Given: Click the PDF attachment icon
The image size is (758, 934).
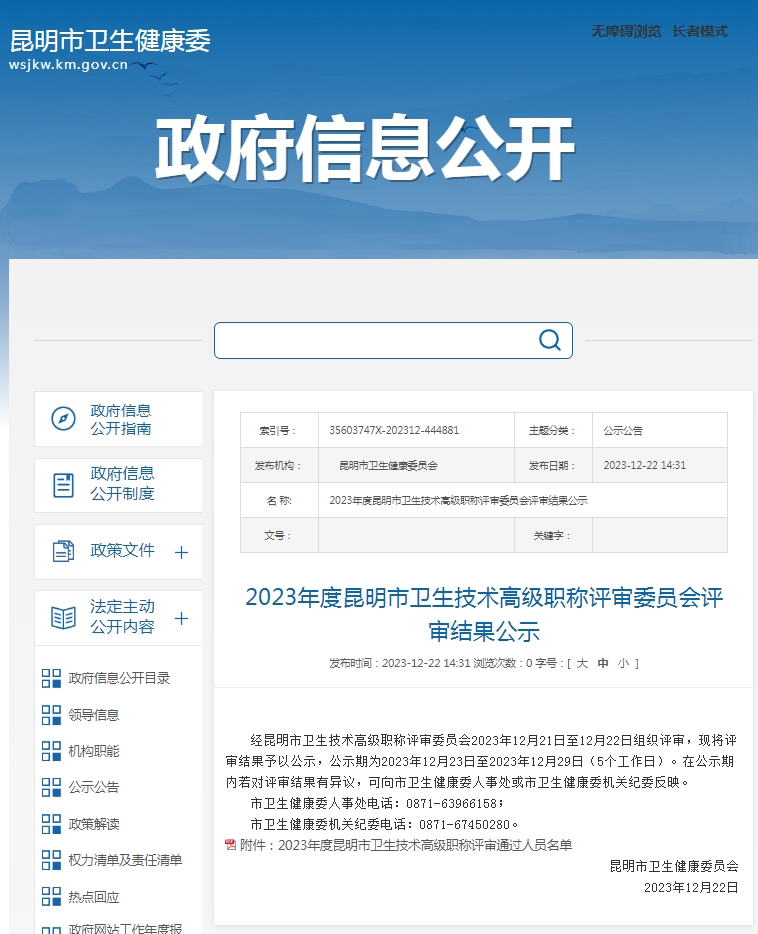Looking at the screenshot, I should [230, 845].
